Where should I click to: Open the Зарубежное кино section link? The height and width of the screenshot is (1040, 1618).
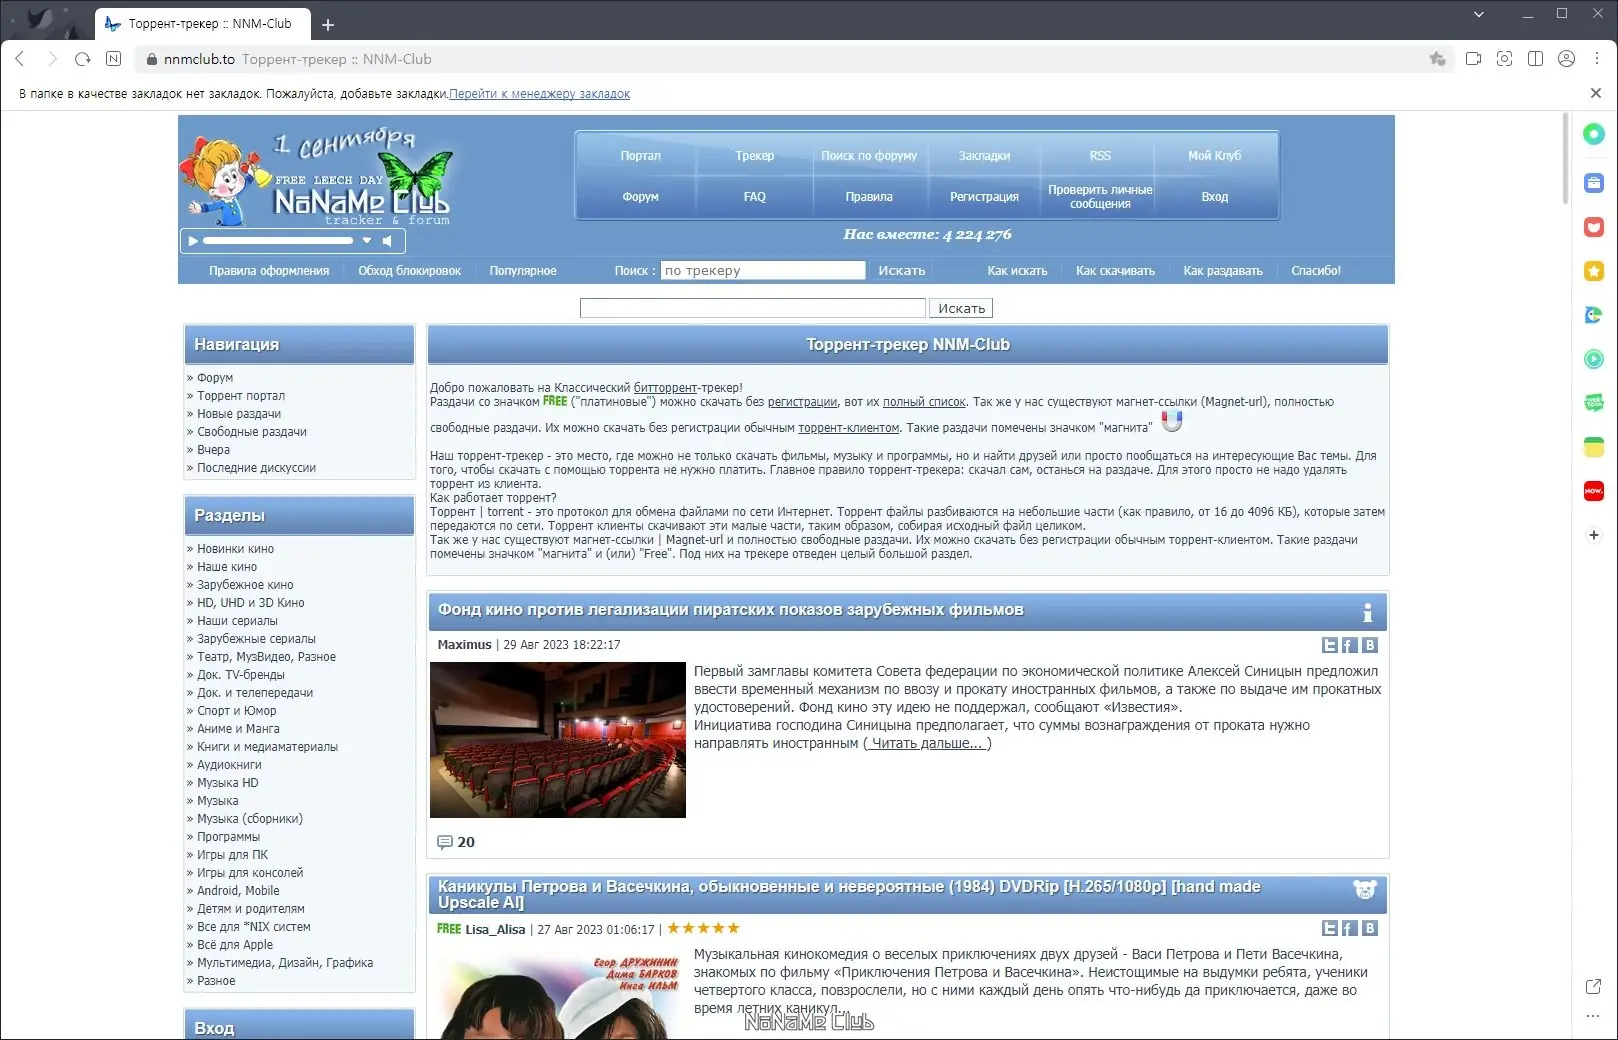coord(245,585)
